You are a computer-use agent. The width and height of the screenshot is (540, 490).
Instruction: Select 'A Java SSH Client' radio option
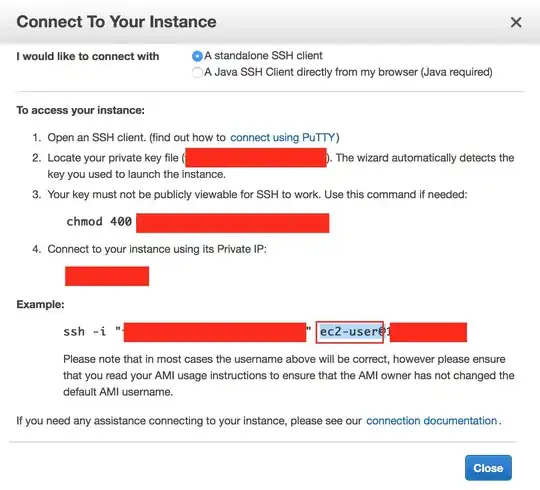[197, 72]
